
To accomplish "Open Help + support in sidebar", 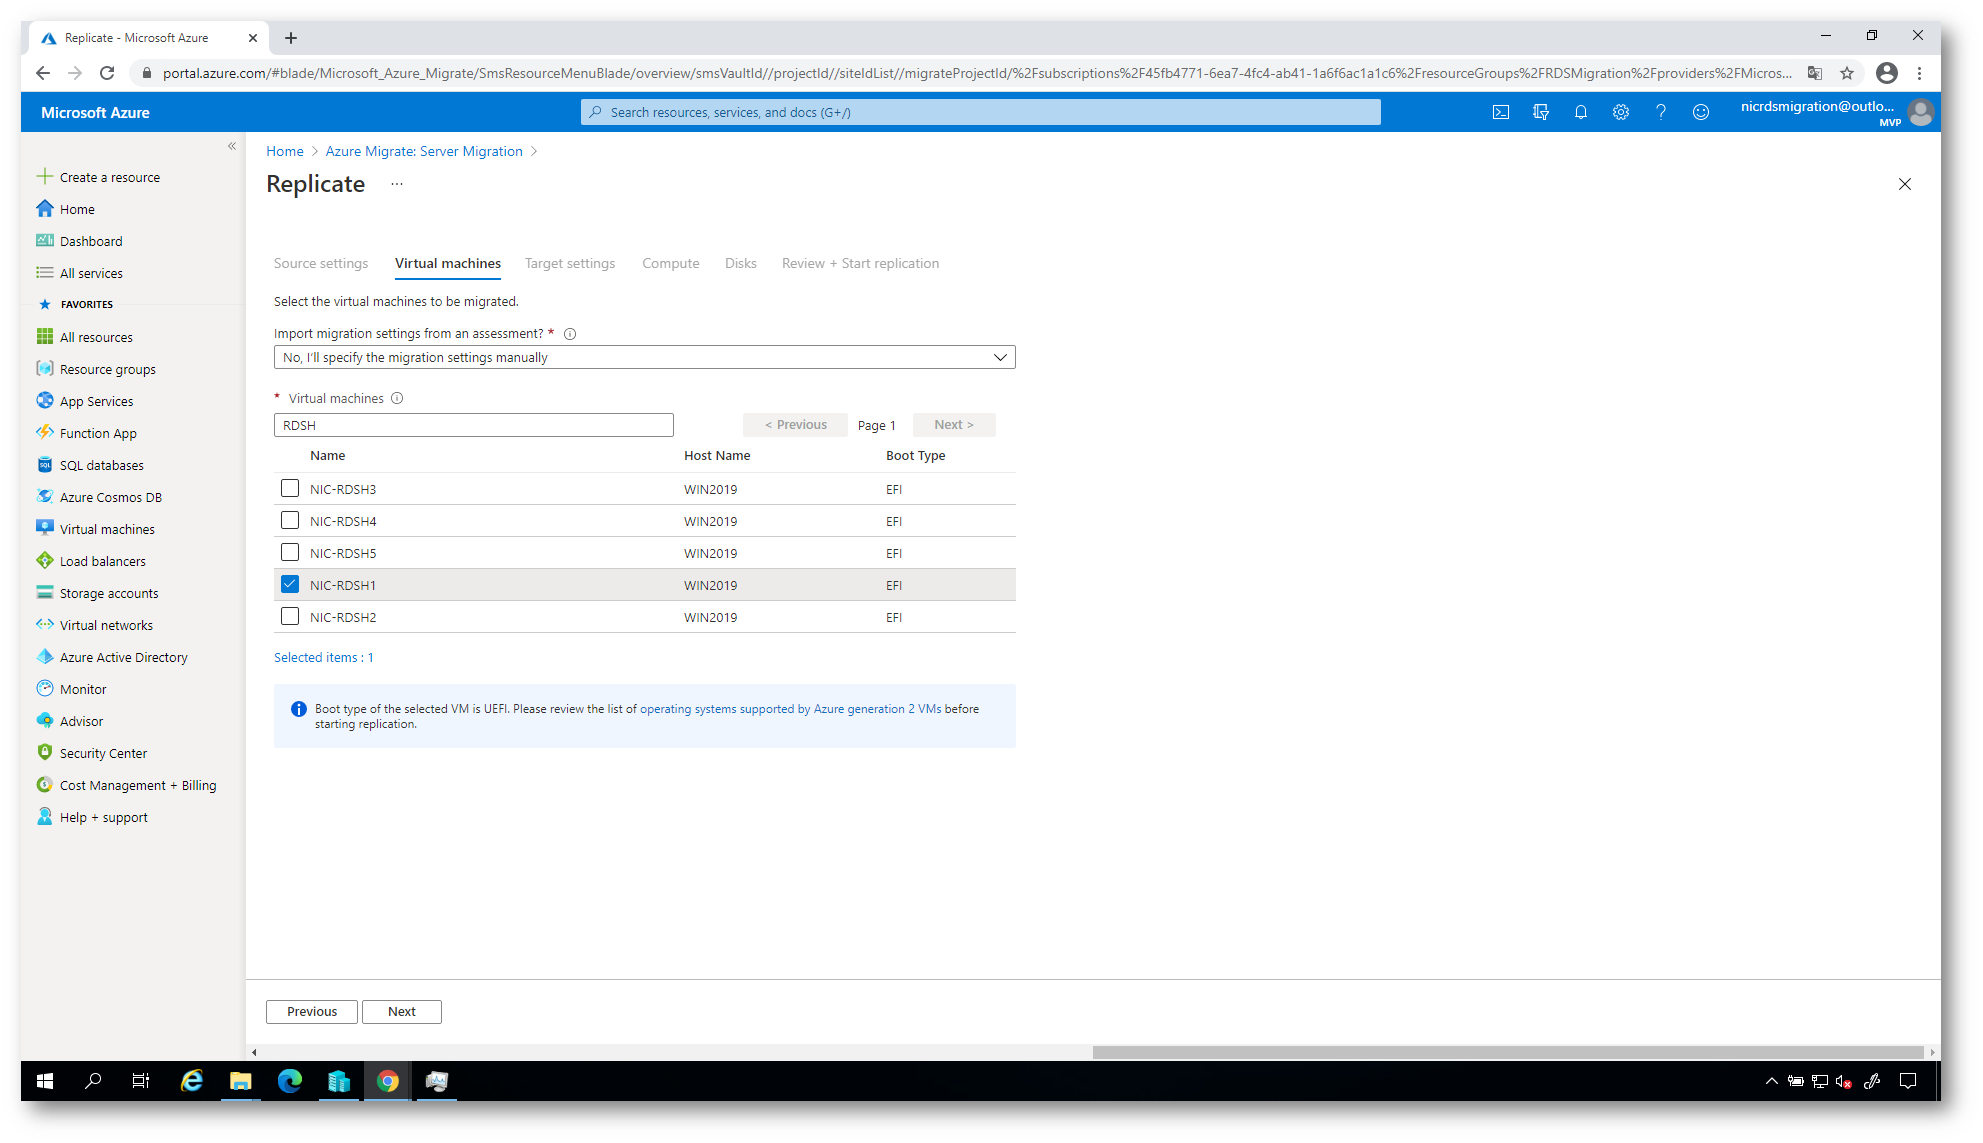I will 103,817.
